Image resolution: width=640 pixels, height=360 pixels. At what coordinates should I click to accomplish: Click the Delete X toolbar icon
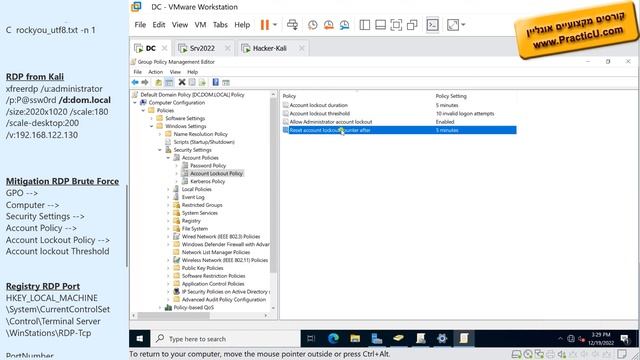182,82
